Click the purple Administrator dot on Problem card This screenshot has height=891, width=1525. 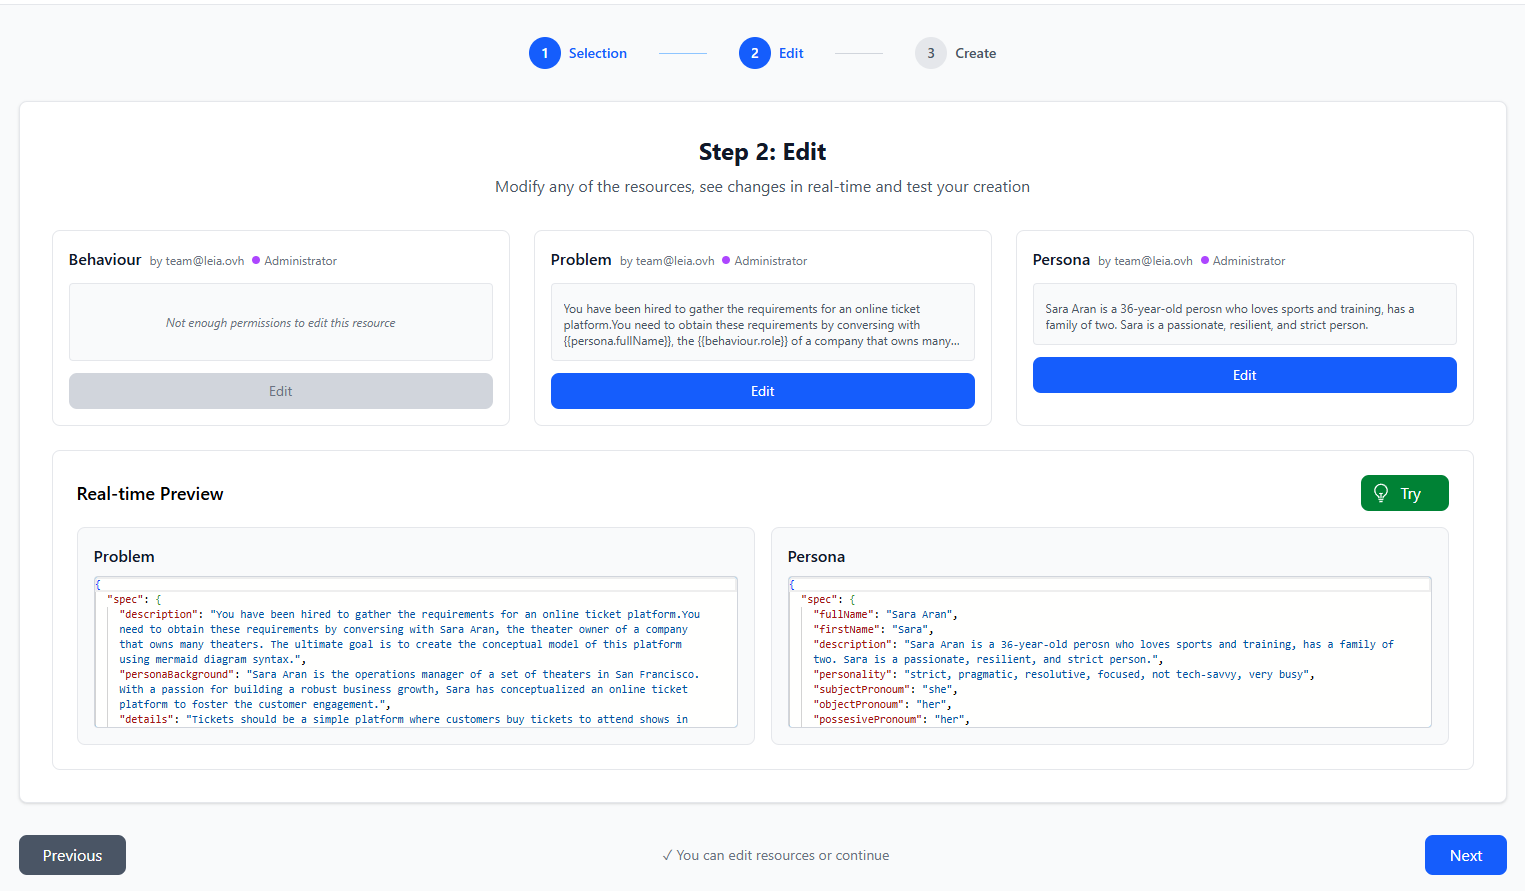coord(726,260)
